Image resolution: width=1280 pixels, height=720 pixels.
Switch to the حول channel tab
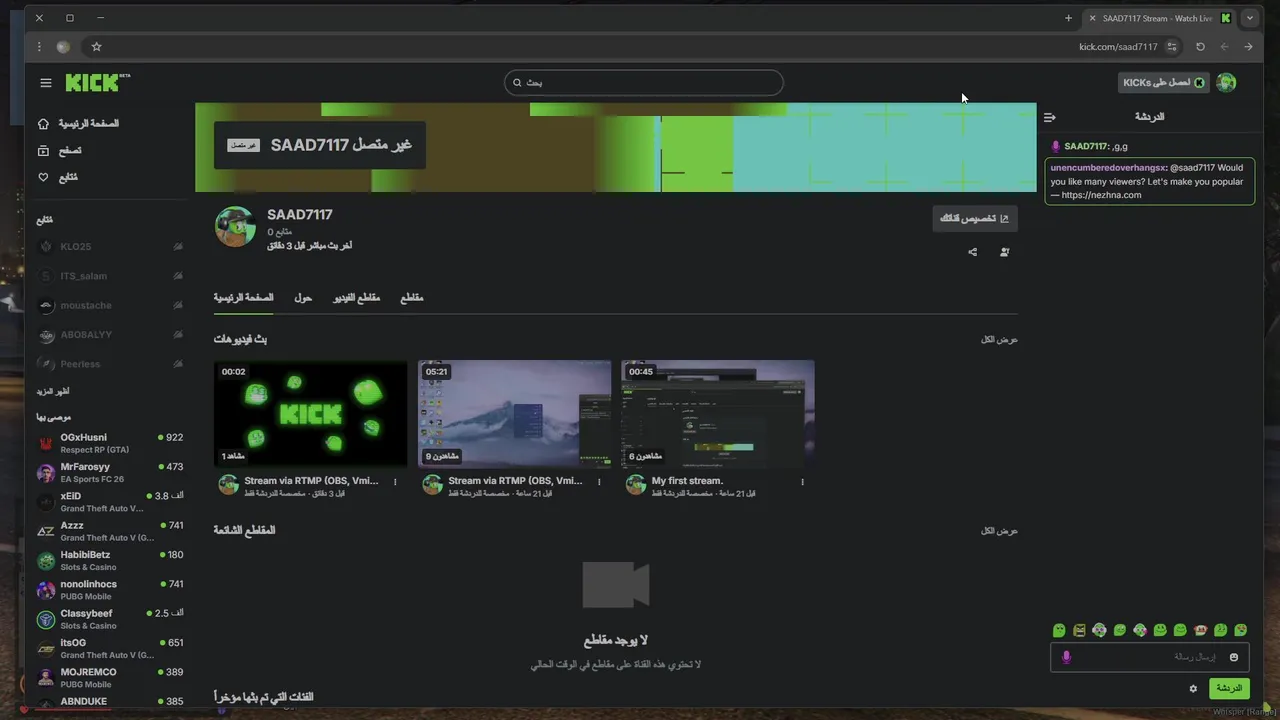coord(303,298)
